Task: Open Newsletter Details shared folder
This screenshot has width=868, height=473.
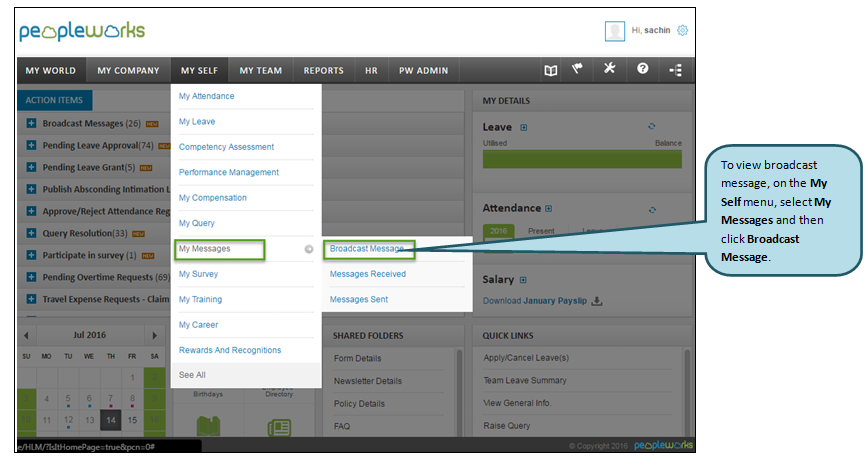Action: pos(368,381)
